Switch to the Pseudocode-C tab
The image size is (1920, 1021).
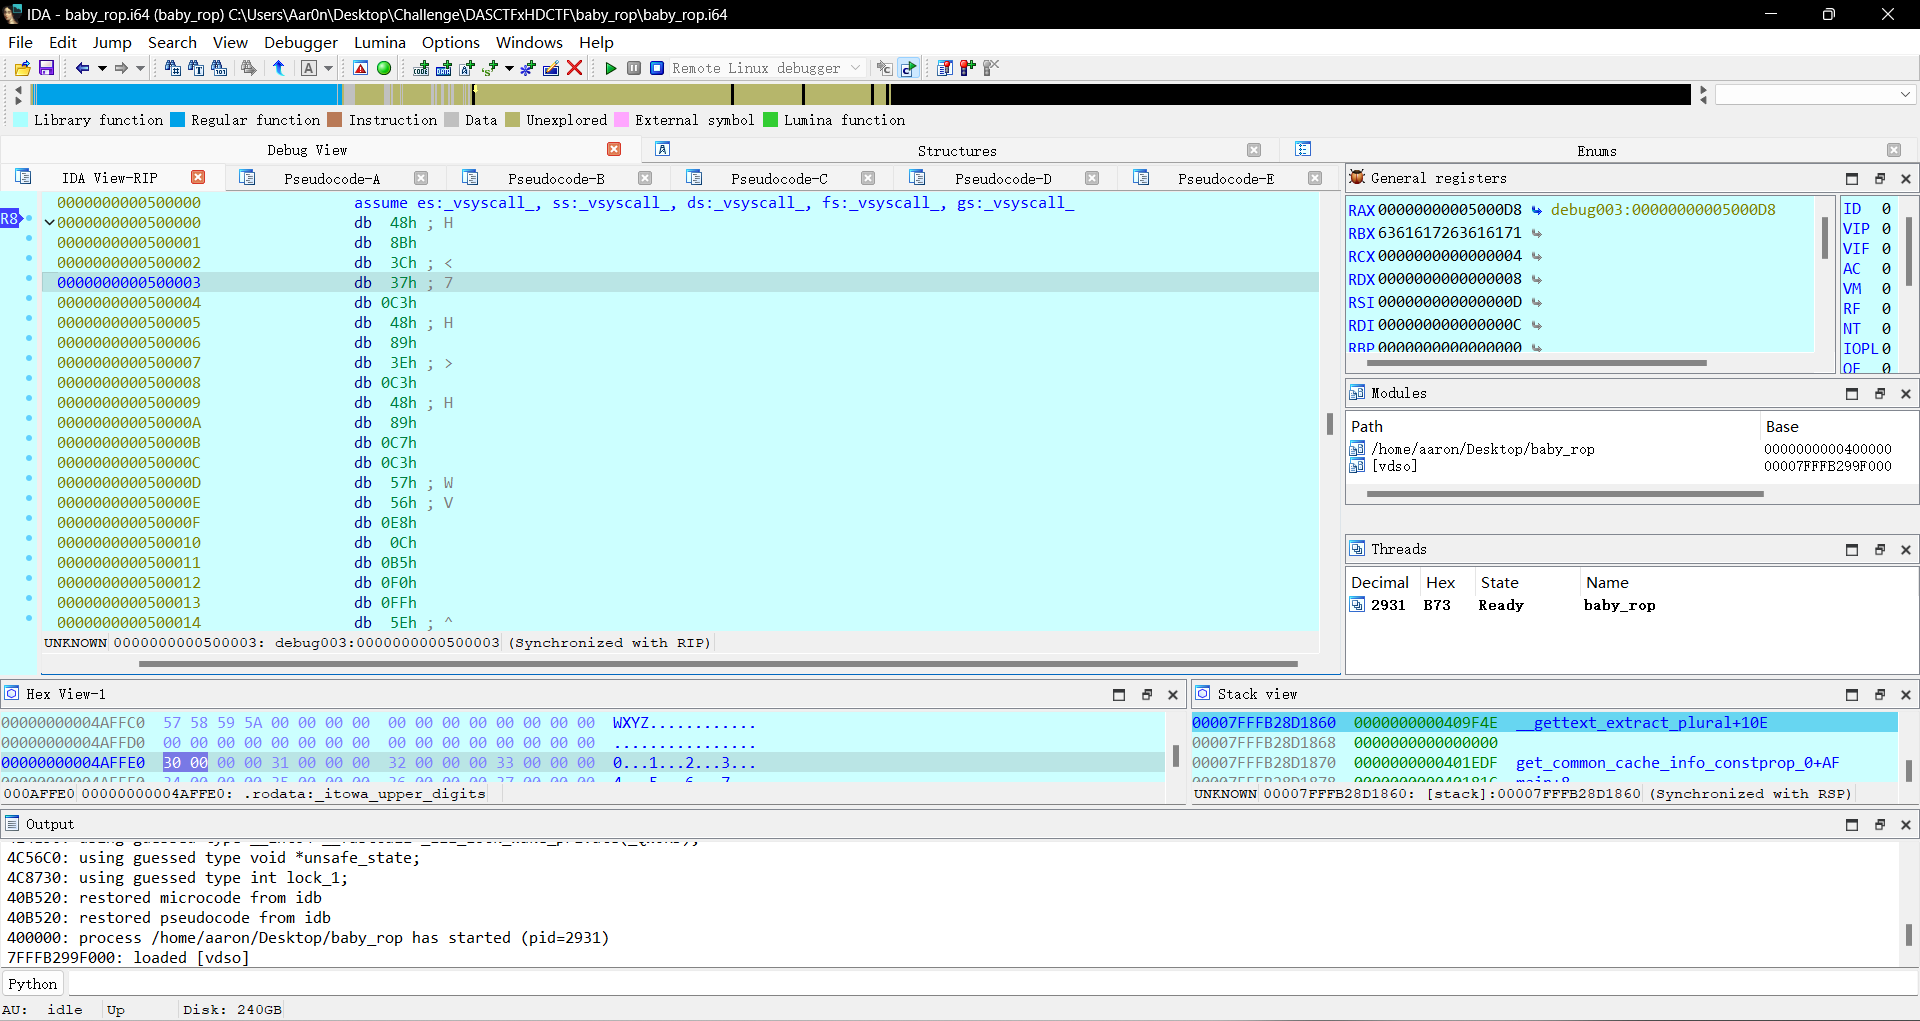point(779,178)
